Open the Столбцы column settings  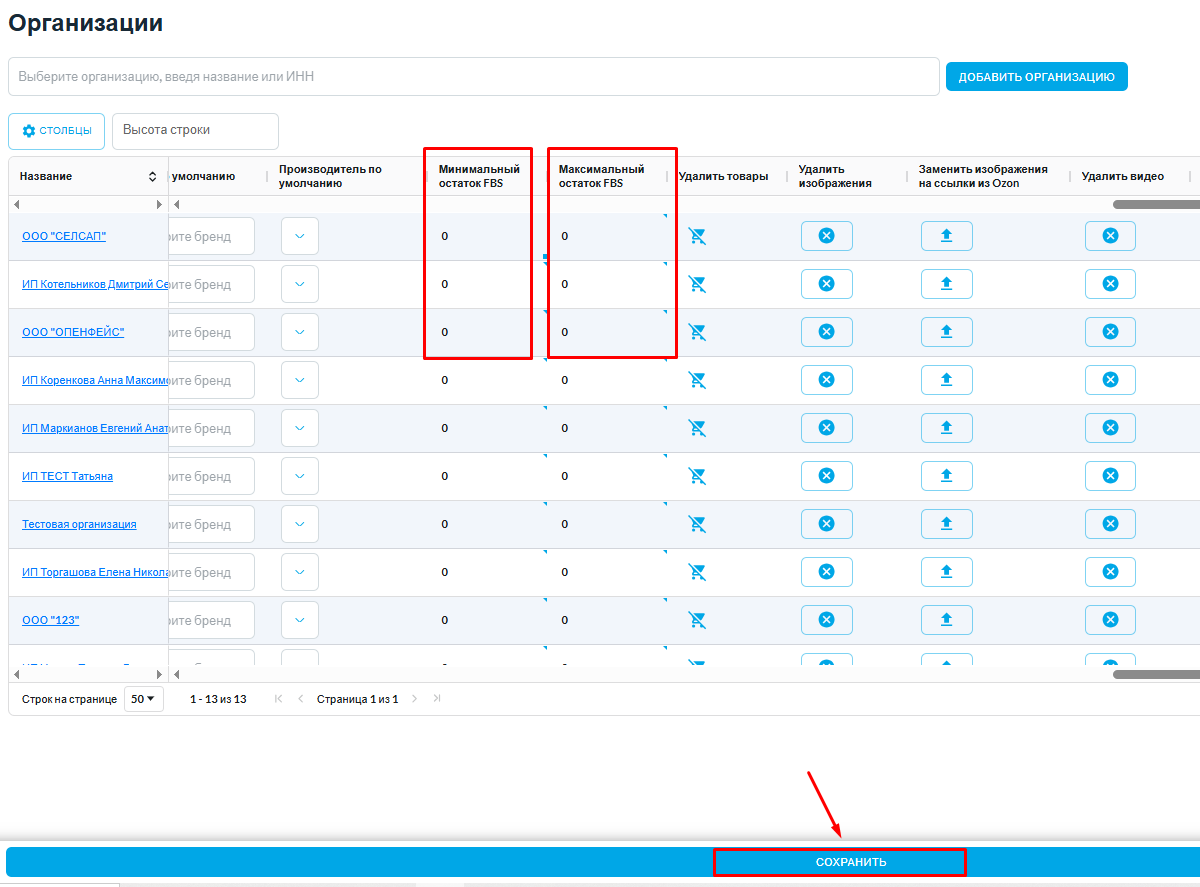pyautogui.click(x=56, y=131)
